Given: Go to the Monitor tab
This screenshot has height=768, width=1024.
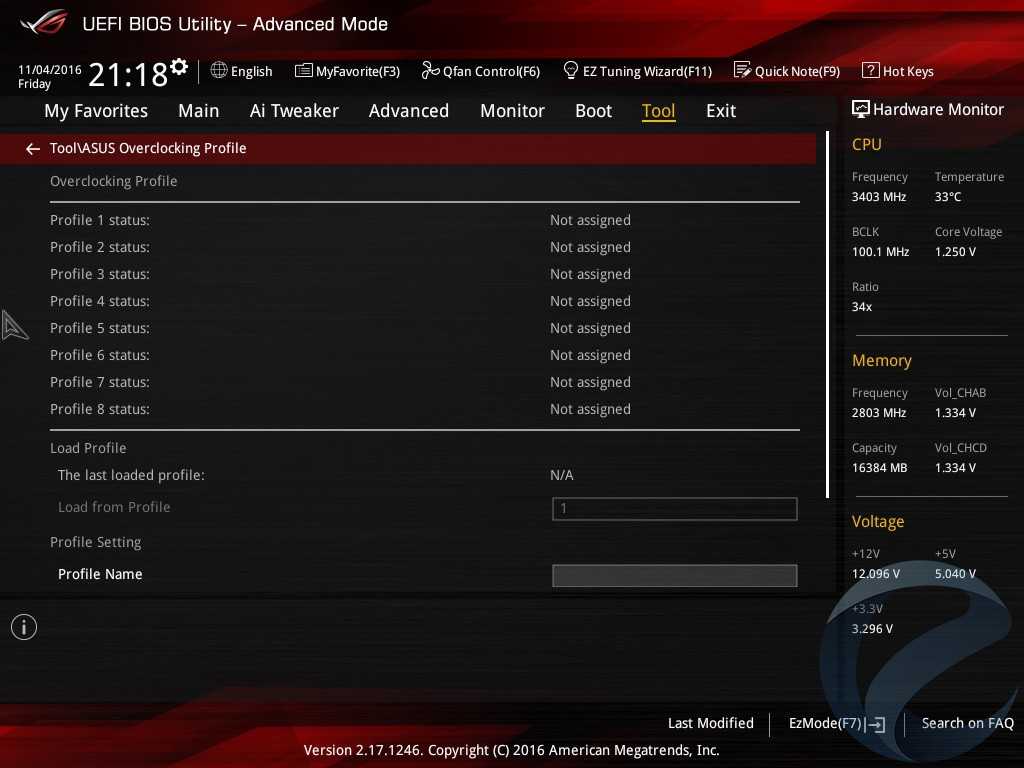Looking at the screenshot, I should point(512,111).
